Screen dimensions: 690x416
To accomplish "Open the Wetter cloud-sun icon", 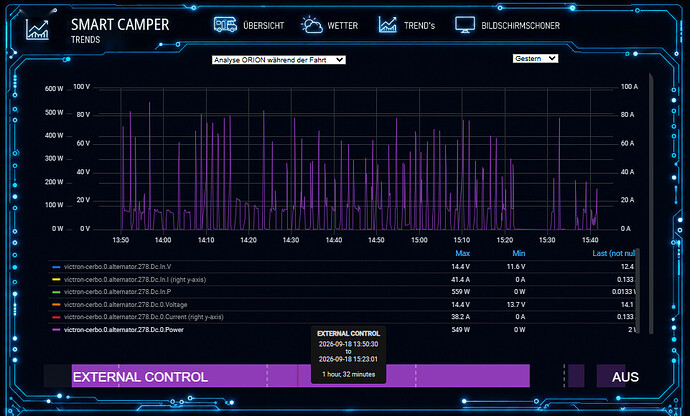I will [312, 25].
